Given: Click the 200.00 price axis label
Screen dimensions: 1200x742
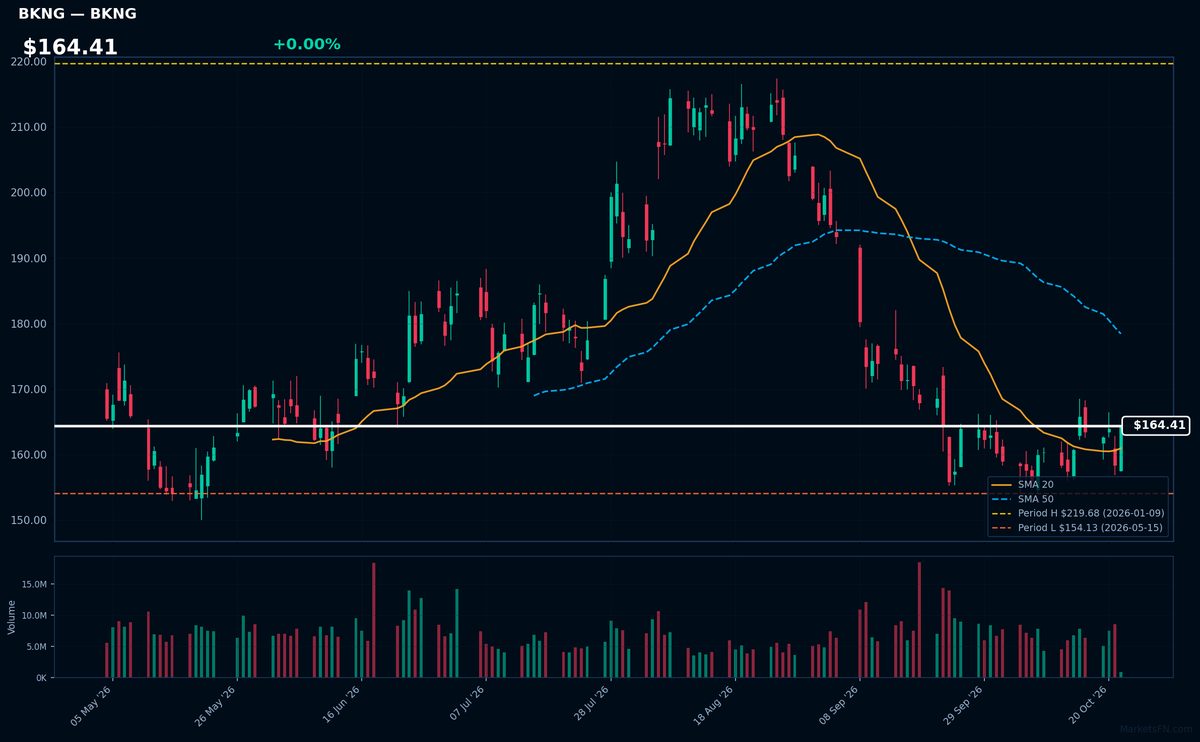Looking at the screenshot, I should tap(30, 193).
